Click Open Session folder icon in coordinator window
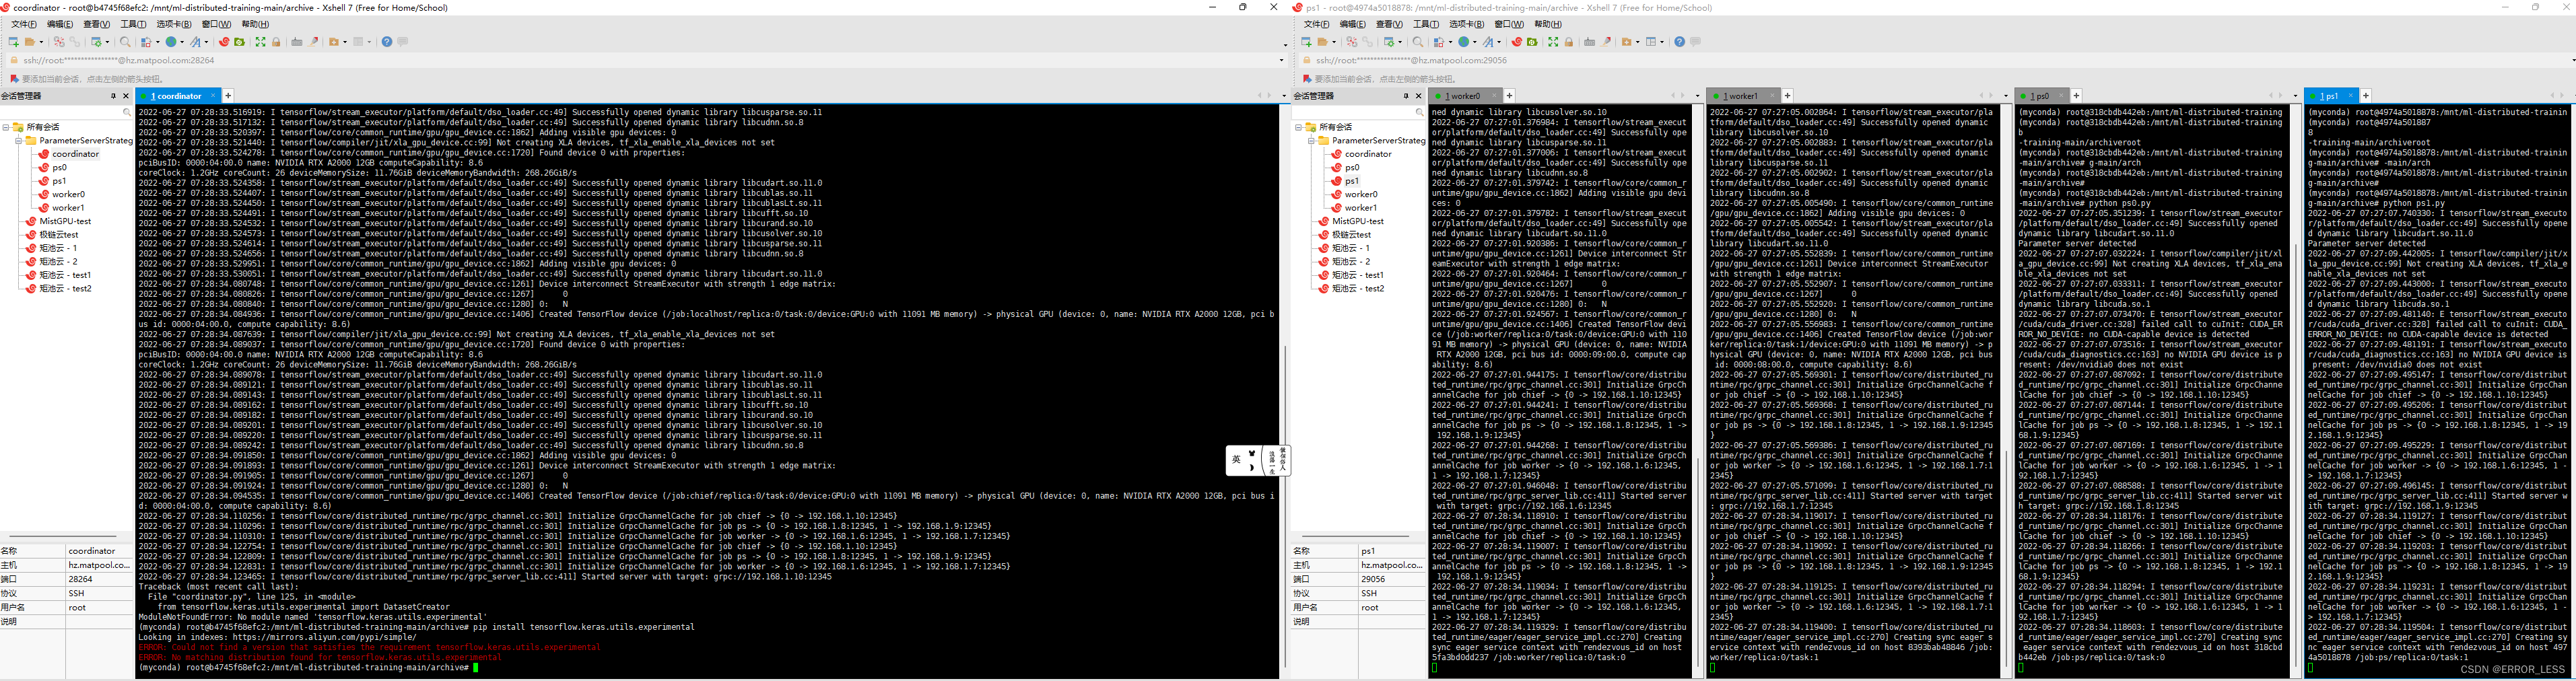Screen dimensions: 2576x681 (30, 42)
